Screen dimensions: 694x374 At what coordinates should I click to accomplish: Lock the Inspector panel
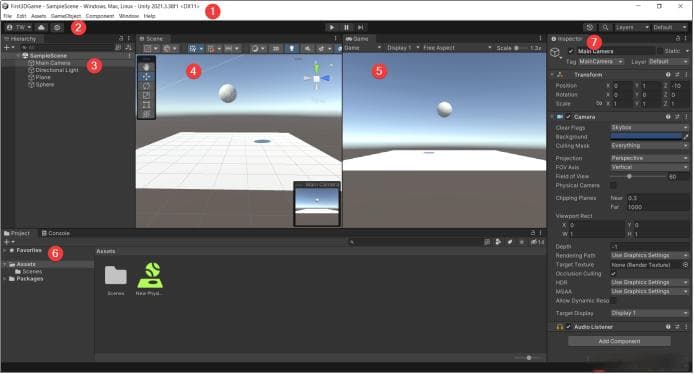[678, 39]
